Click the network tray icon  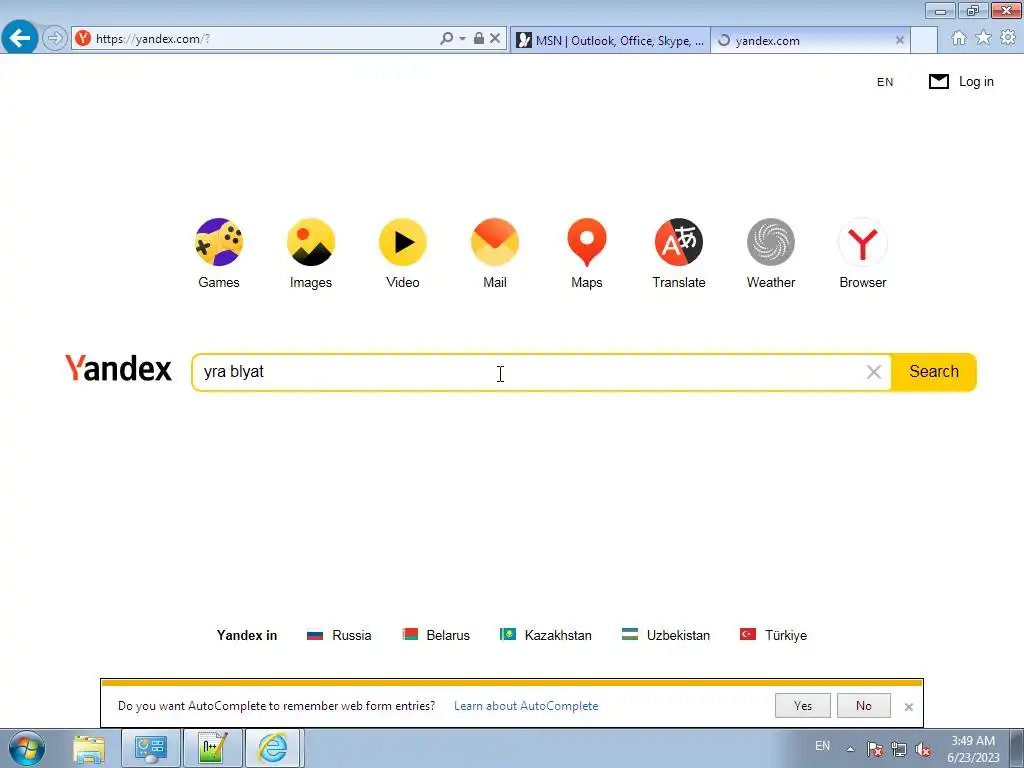899,750
